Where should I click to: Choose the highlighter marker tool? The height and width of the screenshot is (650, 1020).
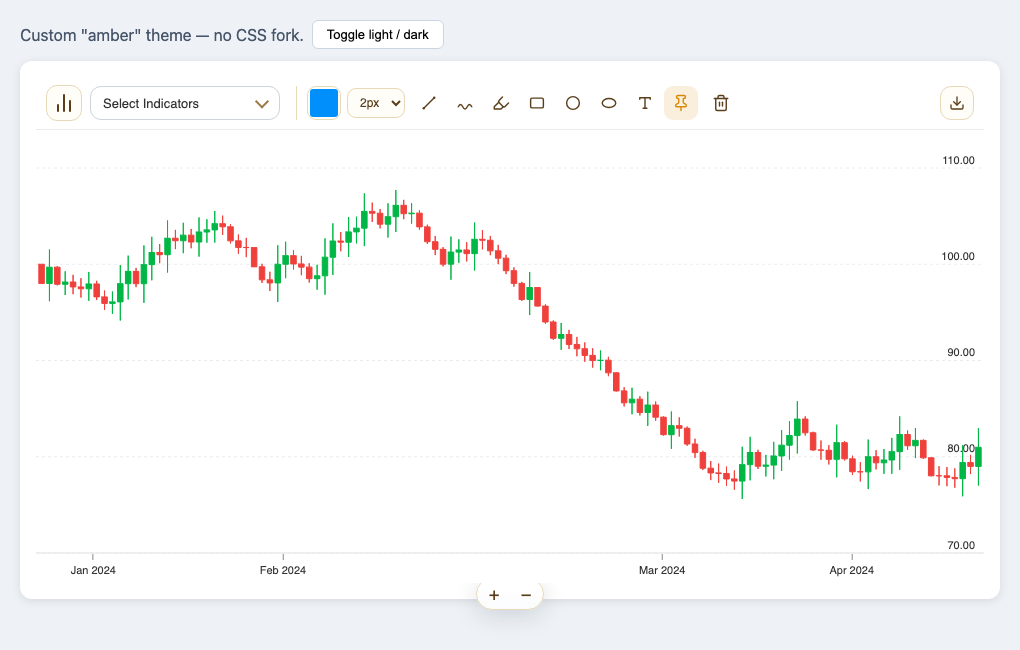coord(501,103)
